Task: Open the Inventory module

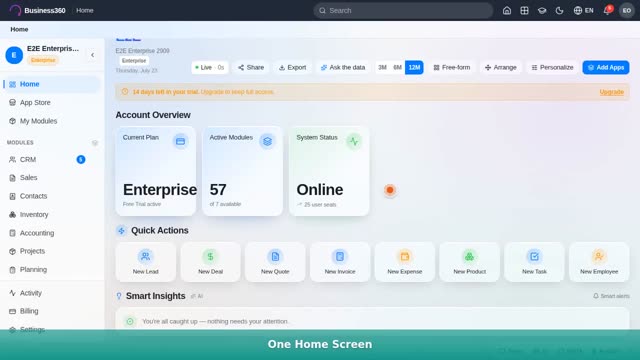Action: coord(51,214)
